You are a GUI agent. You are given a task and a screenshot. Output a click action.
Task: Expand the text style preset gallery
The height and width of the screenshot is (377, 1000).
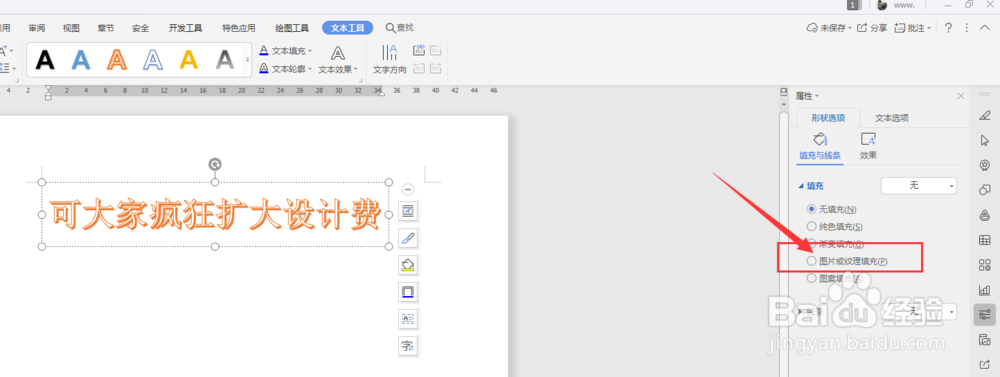click(247, 59)
